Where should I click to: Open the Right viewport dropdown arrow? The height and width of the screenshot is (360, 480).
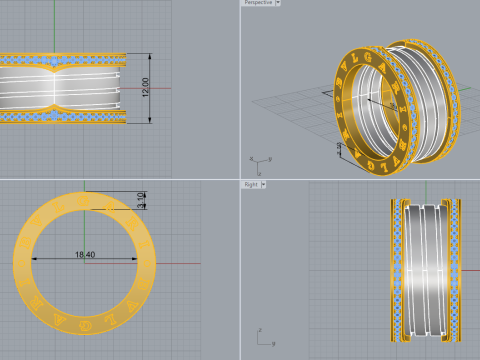(x=263, y=185)
